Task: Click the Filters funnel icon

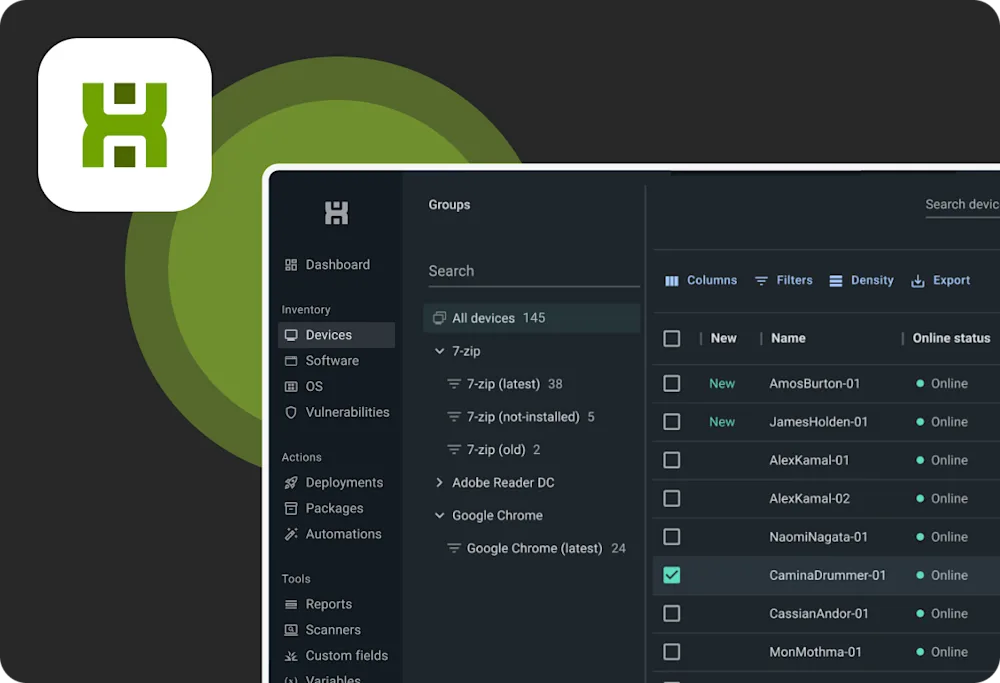Action: pyautogui.click(x=761, y=281)
